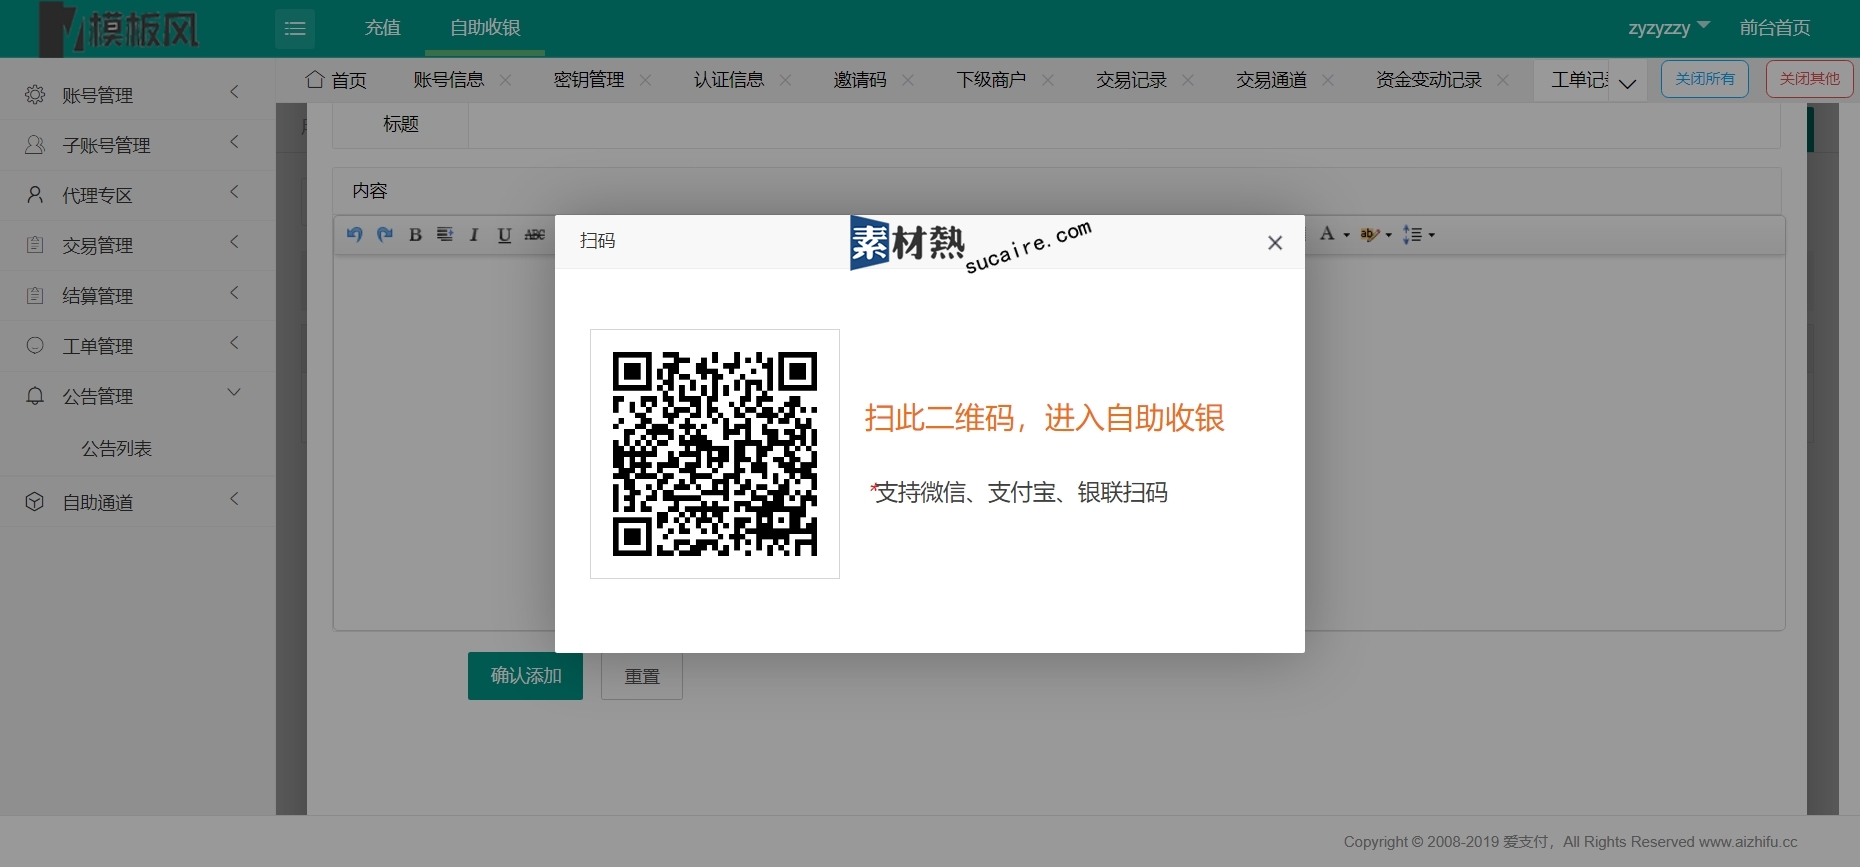Toggle underline formatting in the editor

point(504,235)
